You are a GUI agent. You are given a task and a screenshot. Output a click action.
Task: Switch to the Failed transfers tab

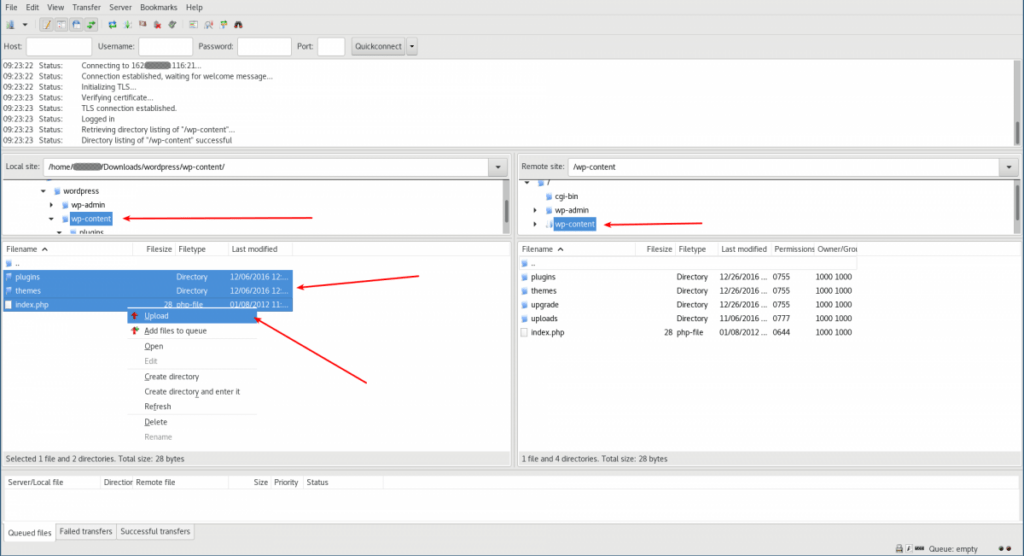(x=86, y=532)
